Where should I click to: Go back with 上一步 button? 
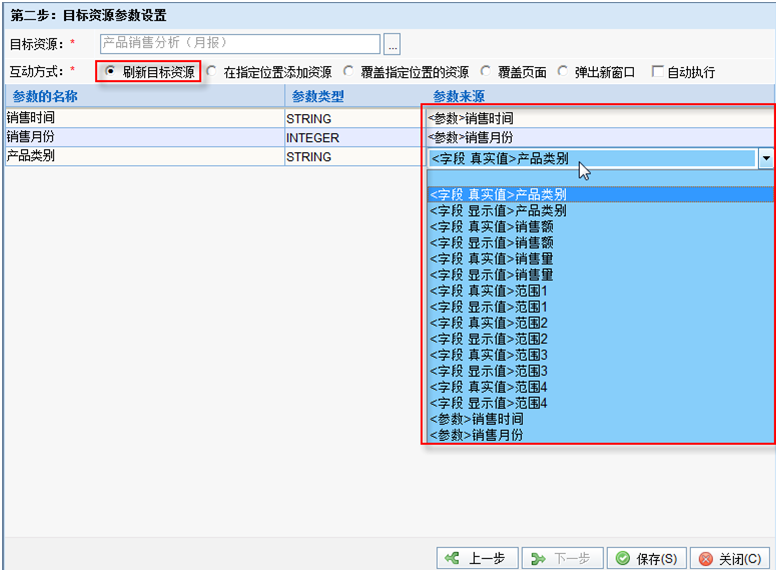[477, 559]
